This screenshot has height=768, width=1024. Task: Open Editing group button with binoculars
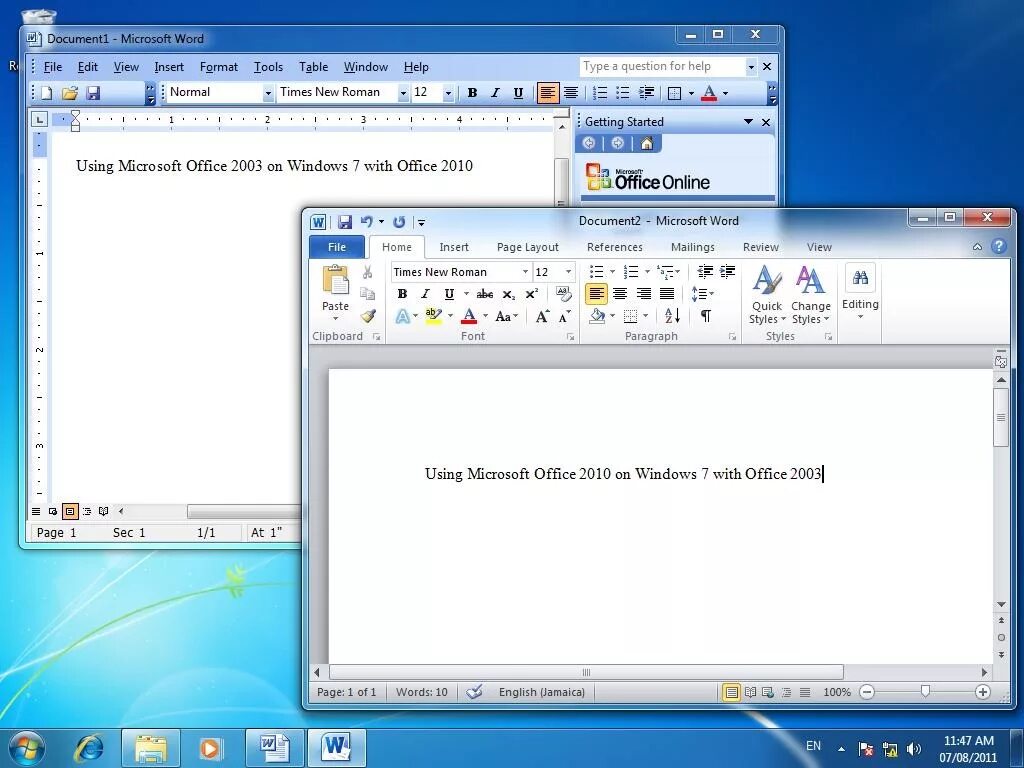coord(860,291)
